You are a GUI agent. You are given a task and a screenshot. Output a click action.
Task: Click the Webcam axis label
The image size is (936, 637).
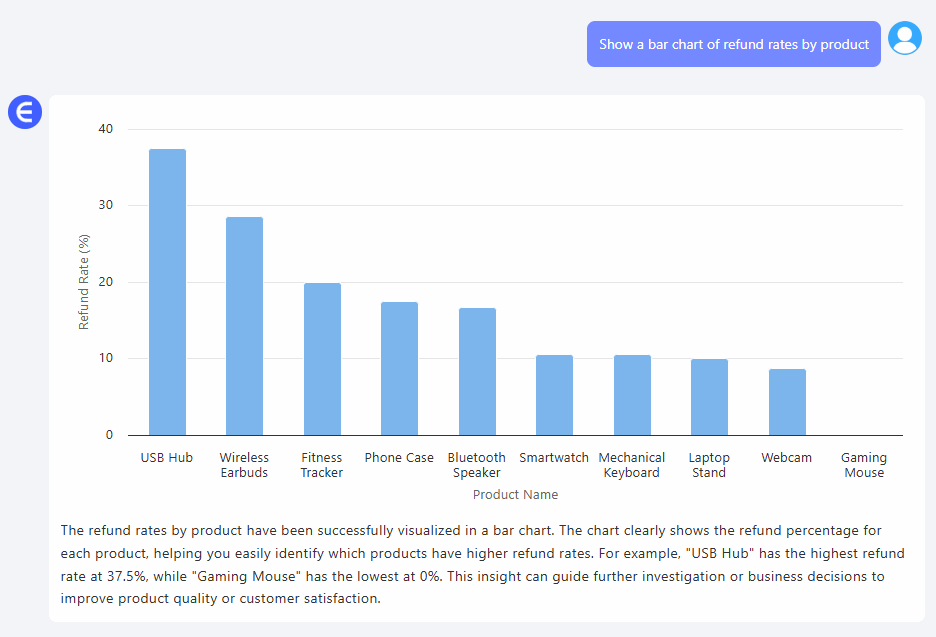[x=787, y=458]
